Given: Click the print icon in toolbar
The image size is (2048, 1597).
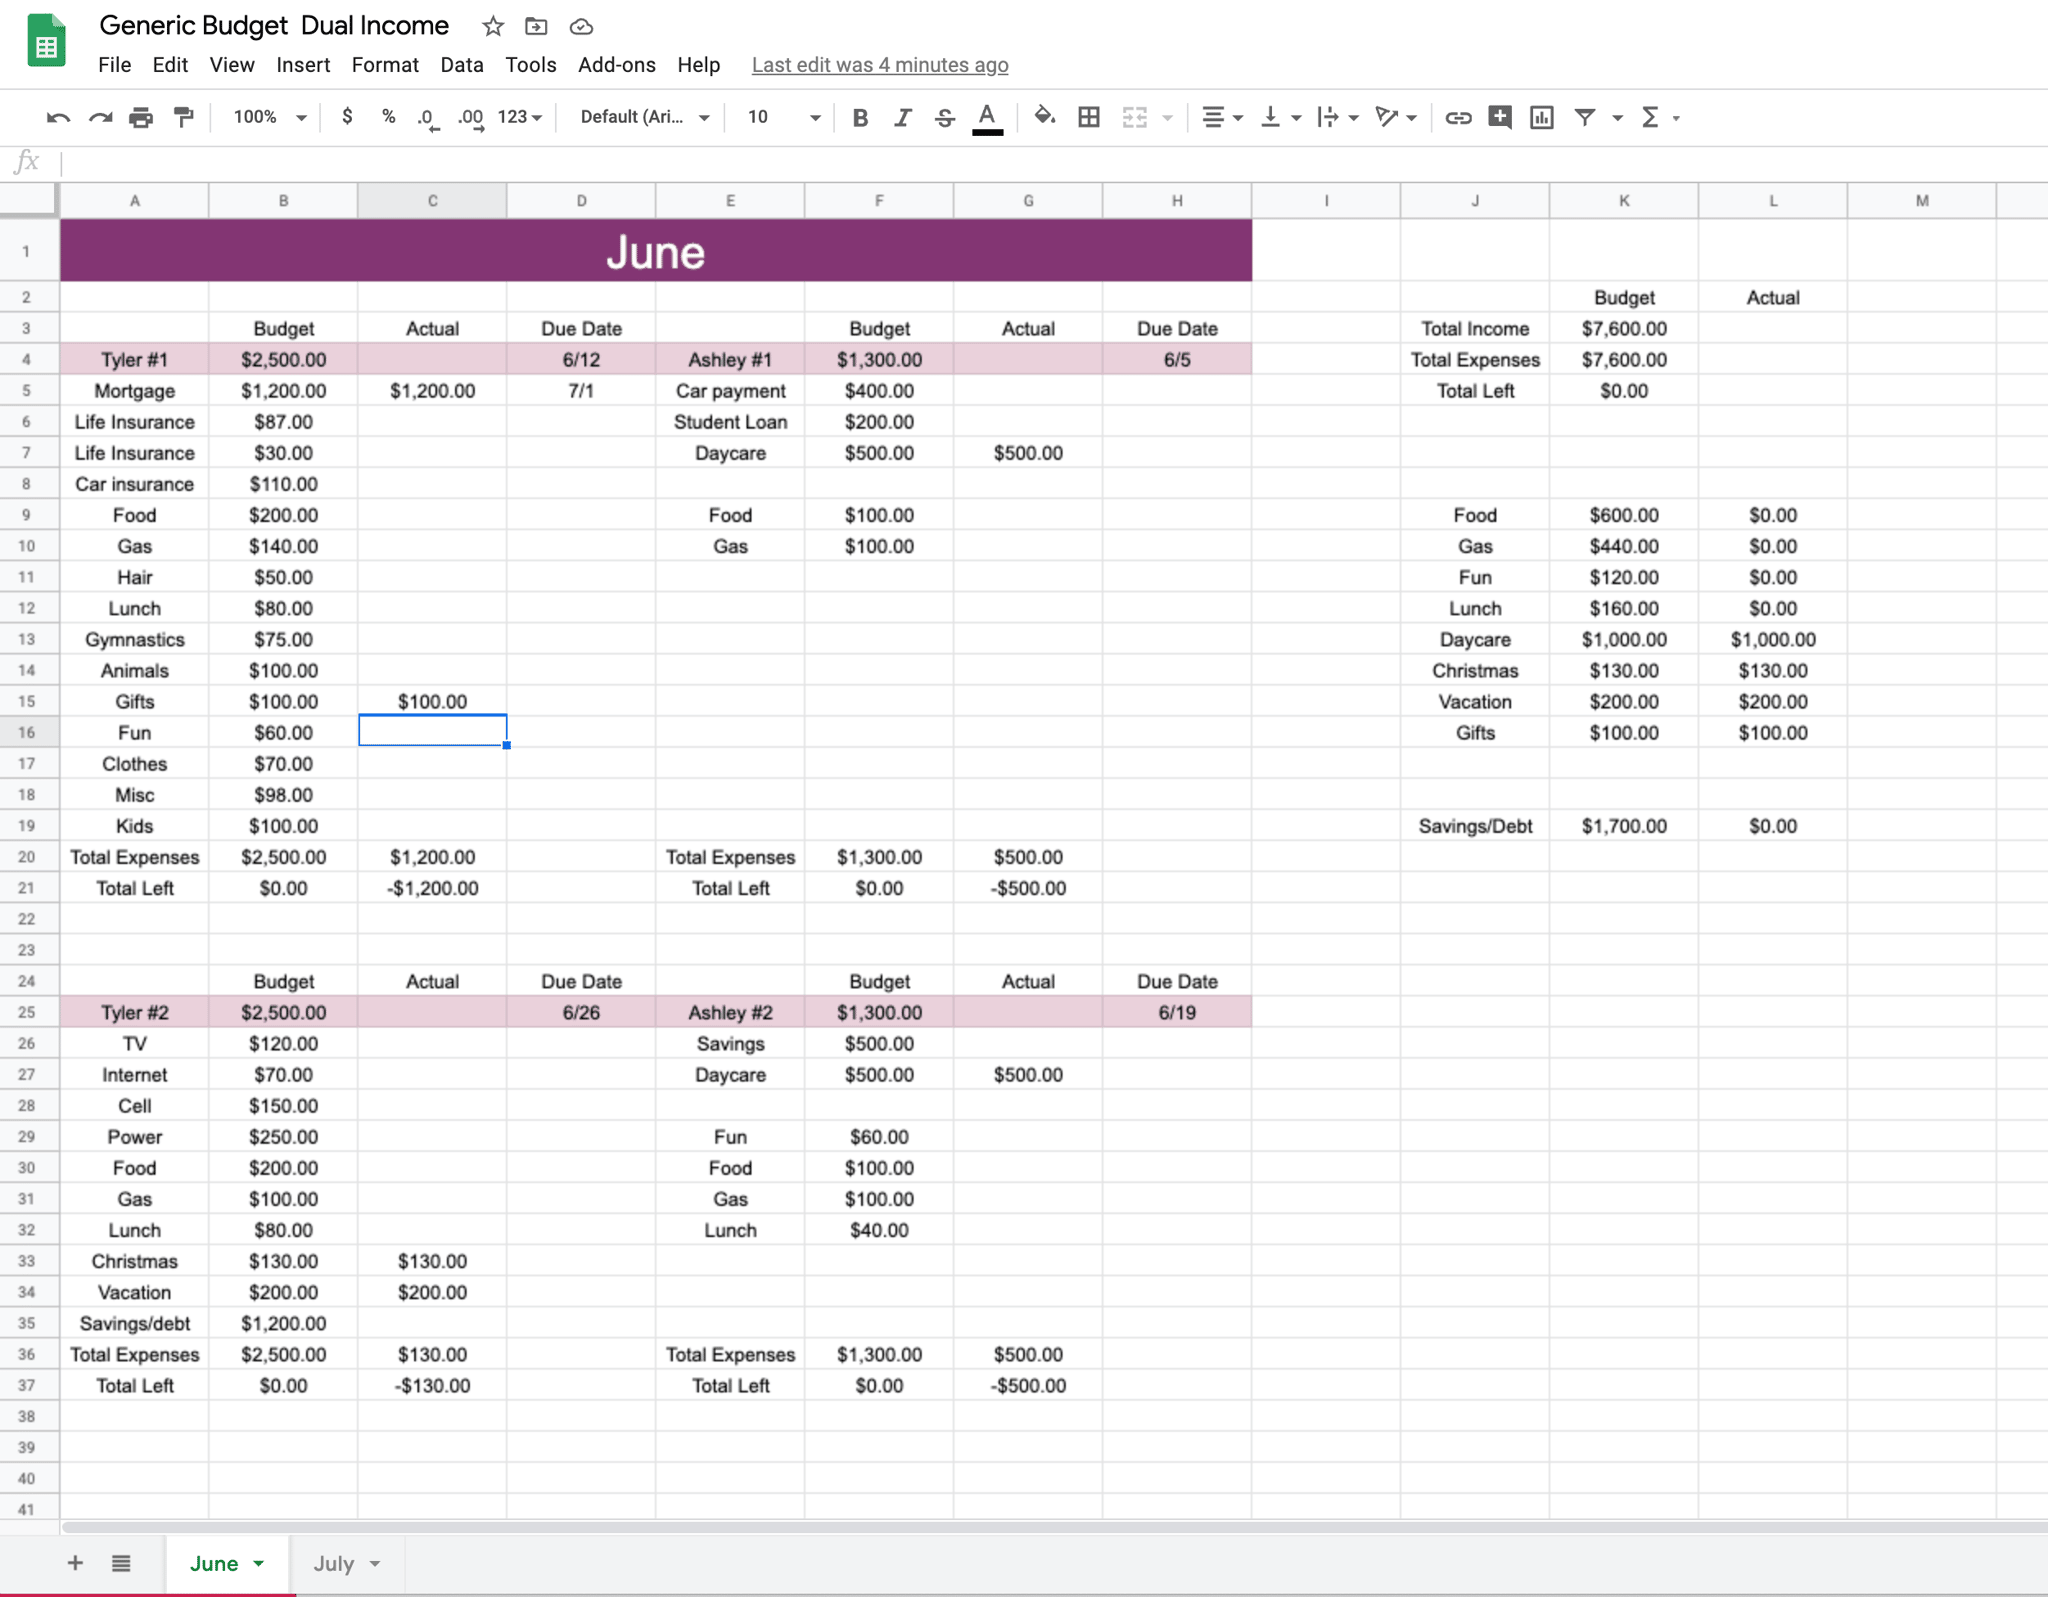Looking at the screenshot, I should click(x=145, y=116).
